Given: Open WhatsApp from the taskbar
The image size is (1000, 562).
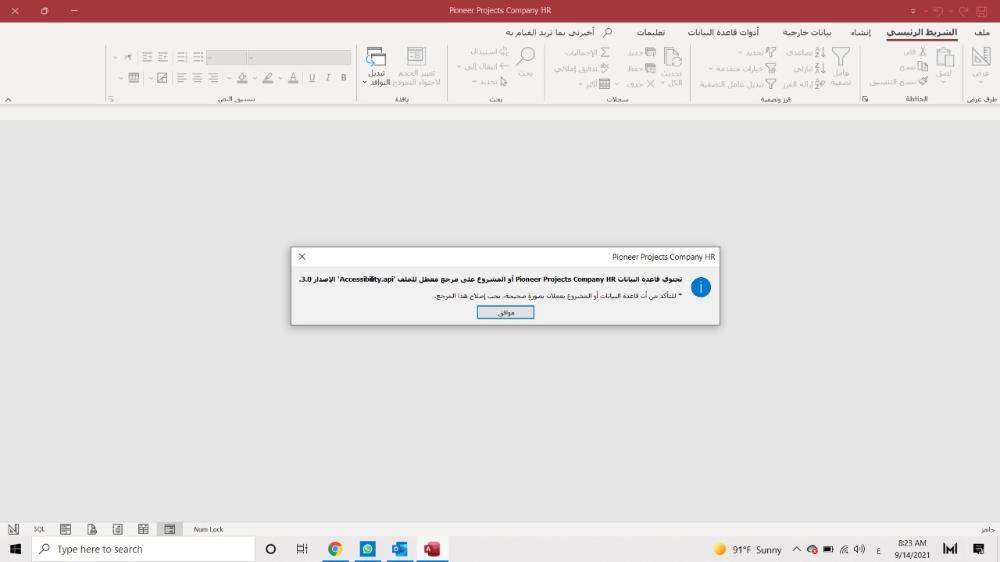Looking at the screenshot, I should coord(367,549).
